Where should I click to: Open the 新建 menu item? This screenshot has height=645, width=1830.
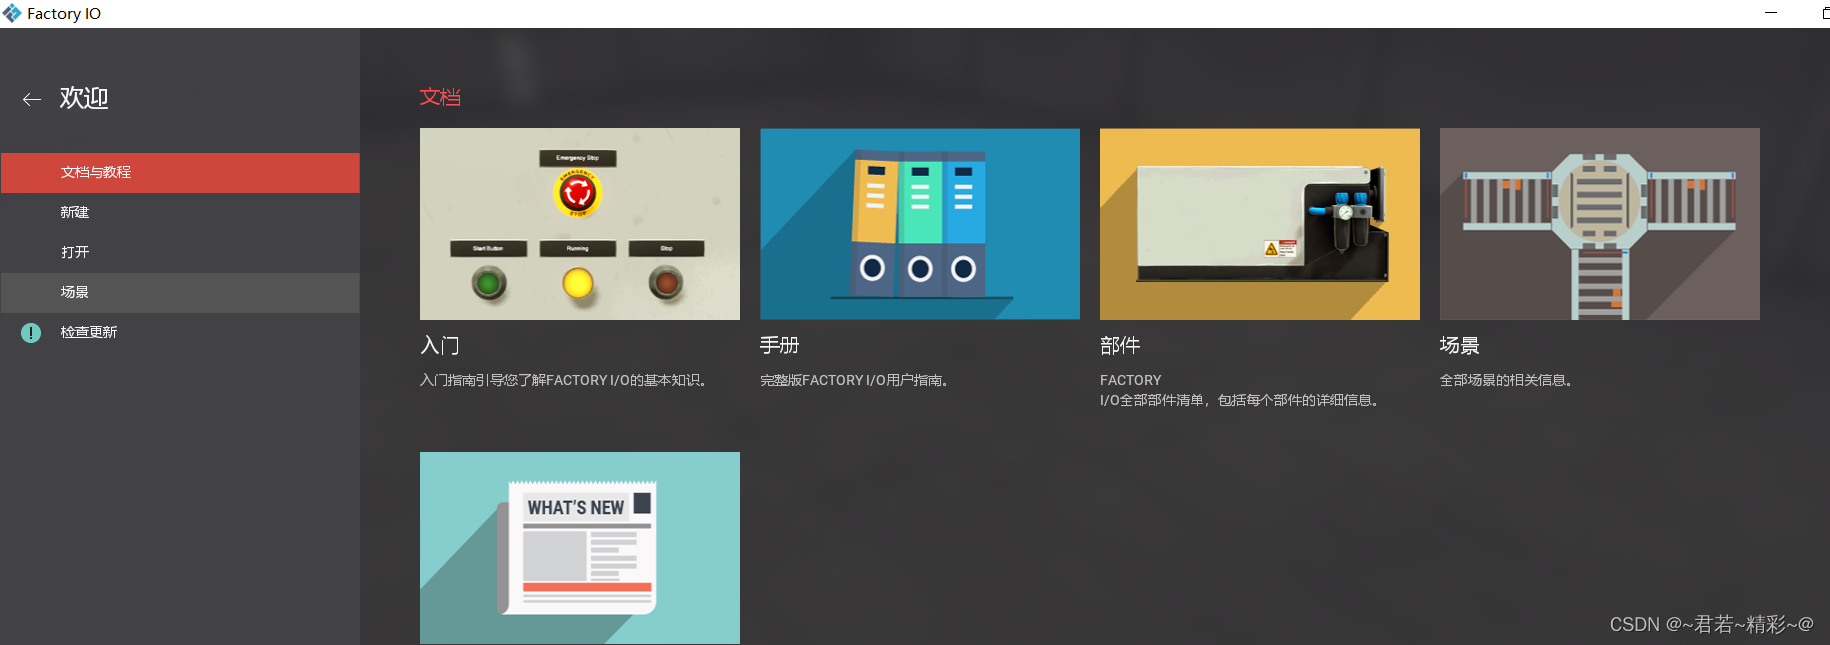point(180,213)
